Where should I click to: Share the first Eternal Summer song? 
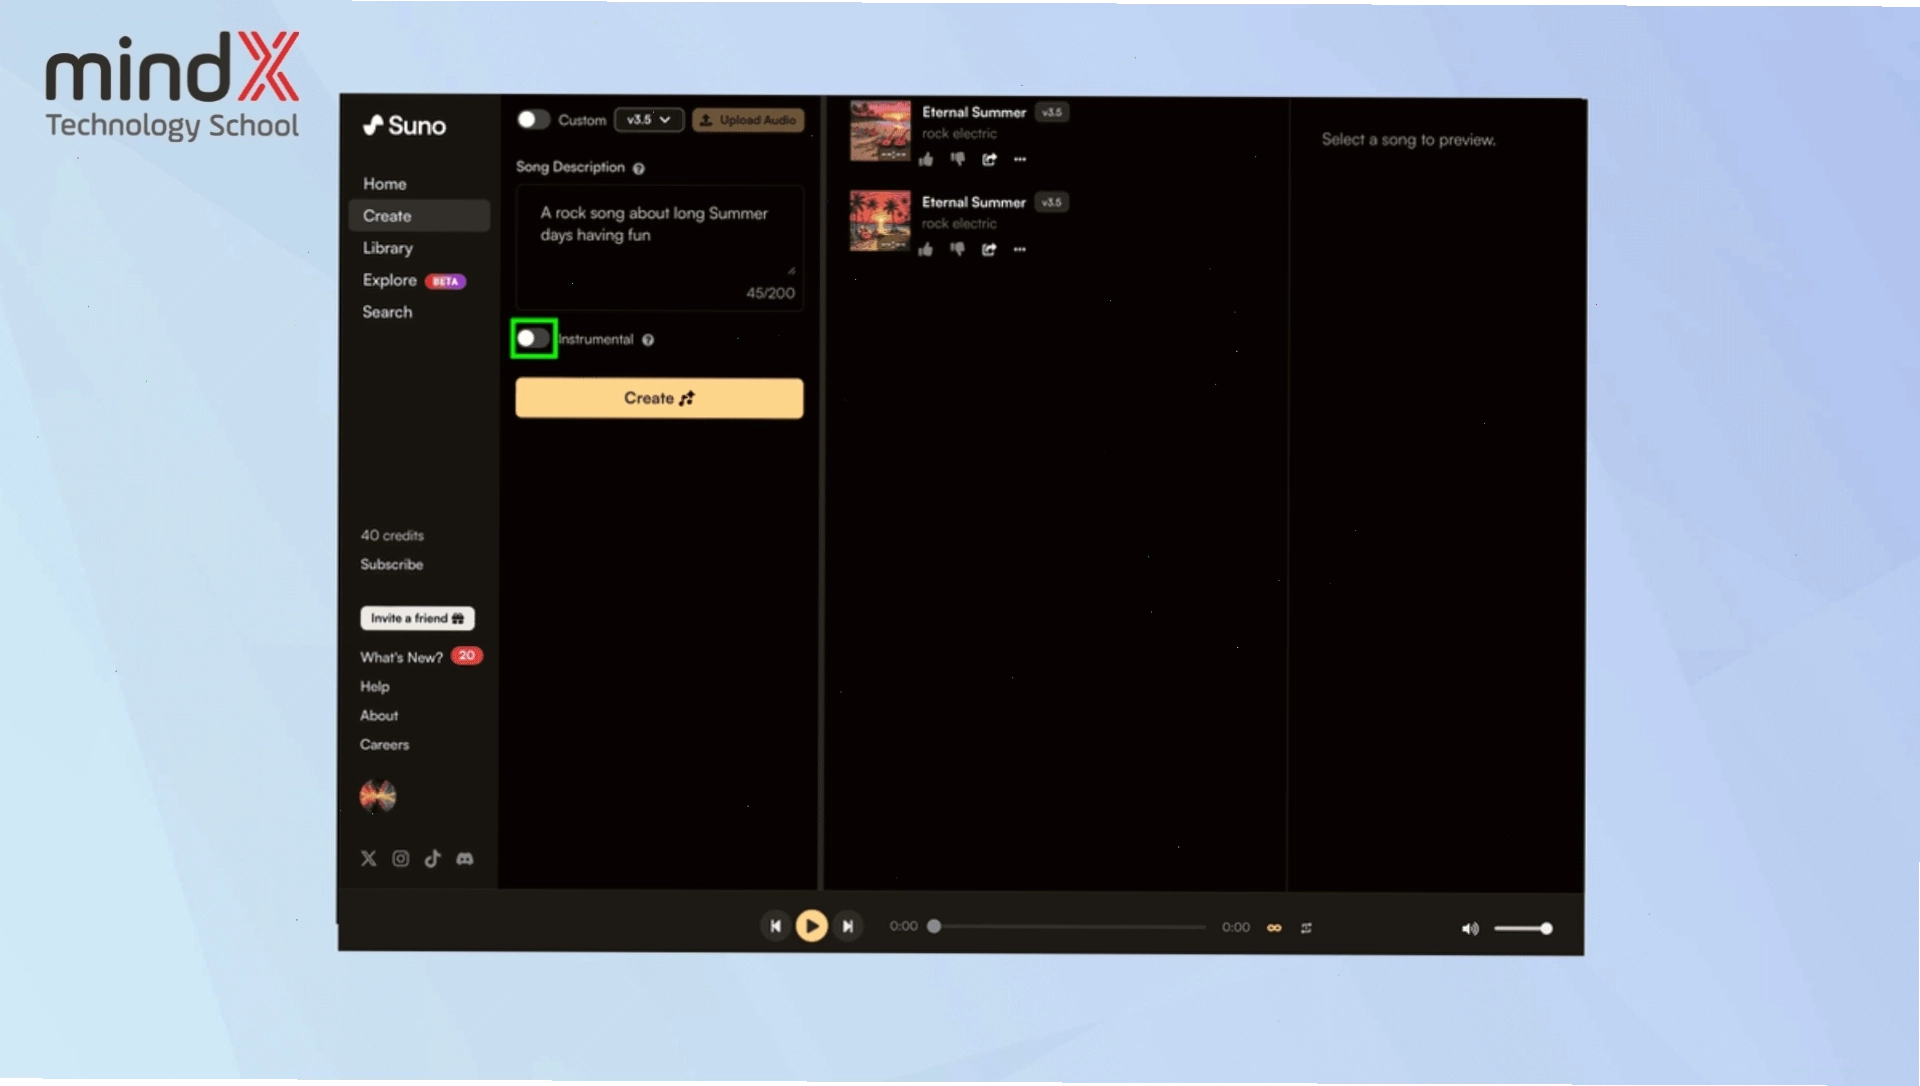[989, 159]
